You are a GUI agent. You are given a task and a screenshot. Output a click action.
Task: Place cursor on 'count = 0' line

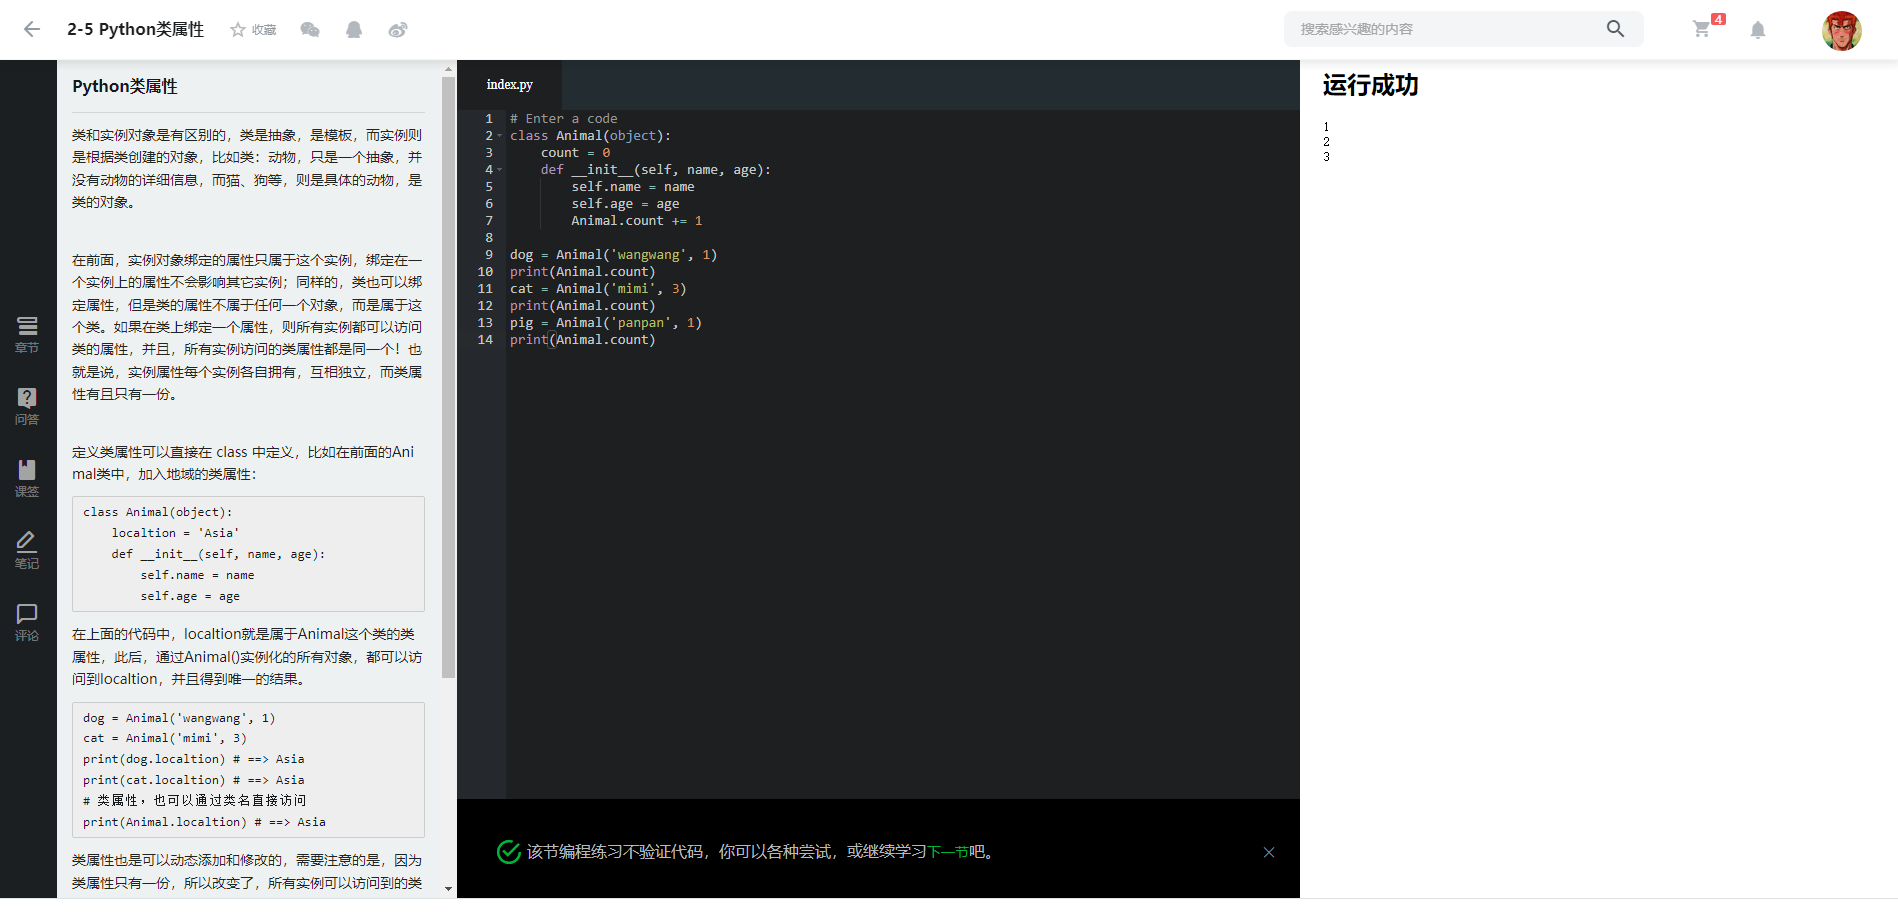click(x=575, y=153)
